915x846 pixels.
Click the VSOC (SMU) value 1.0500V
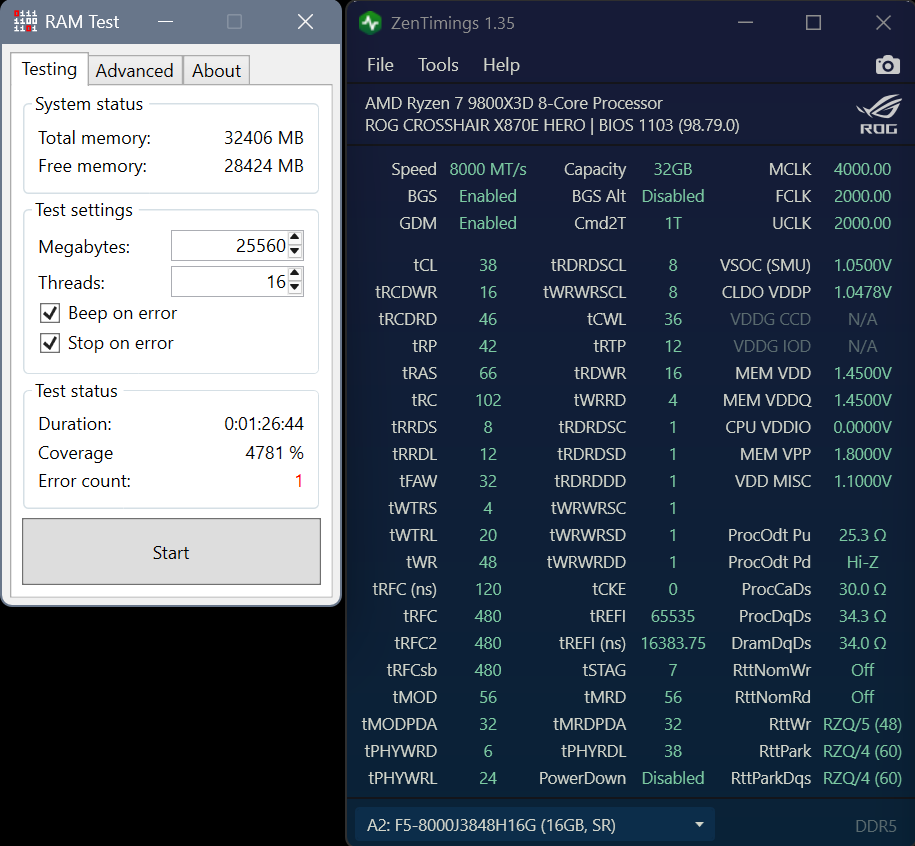(x=862, y=265)
